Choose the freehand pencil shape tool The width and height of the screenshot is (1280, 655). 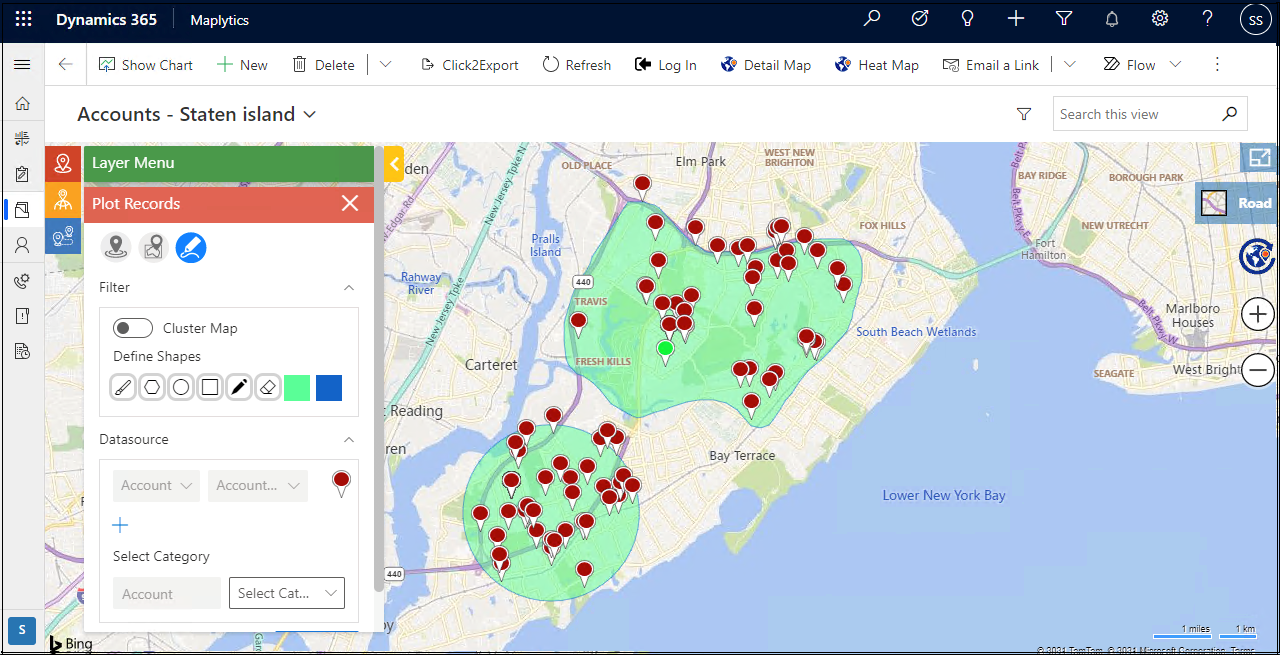point(239,388)
